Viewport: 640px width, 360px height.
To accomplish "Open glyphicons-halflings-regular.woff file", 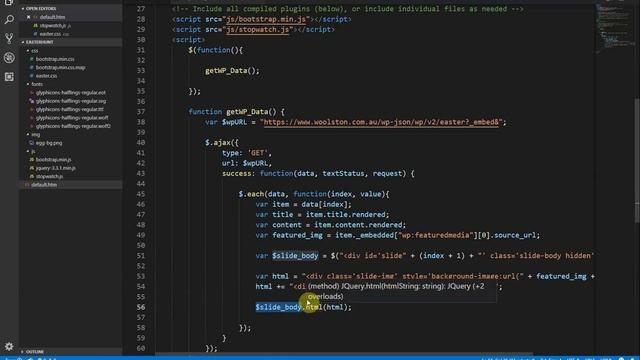I will coord(72,118).
